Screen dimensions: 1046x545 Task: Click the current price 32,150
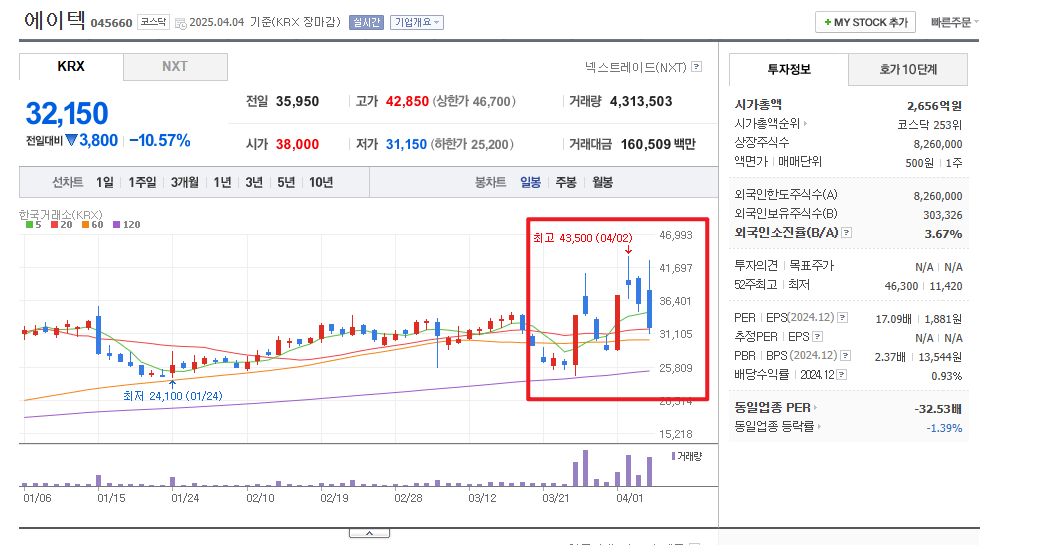click(x=67, y=113)
